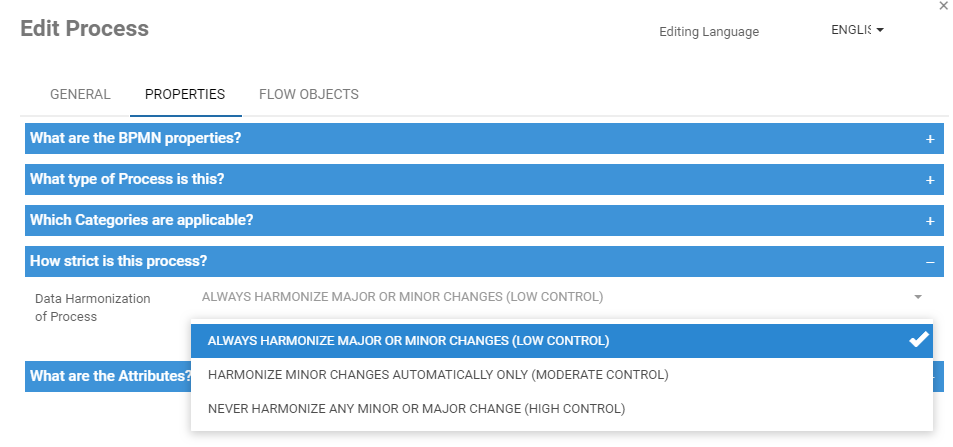Open the Editing Language dropdown

coord(857,30)
